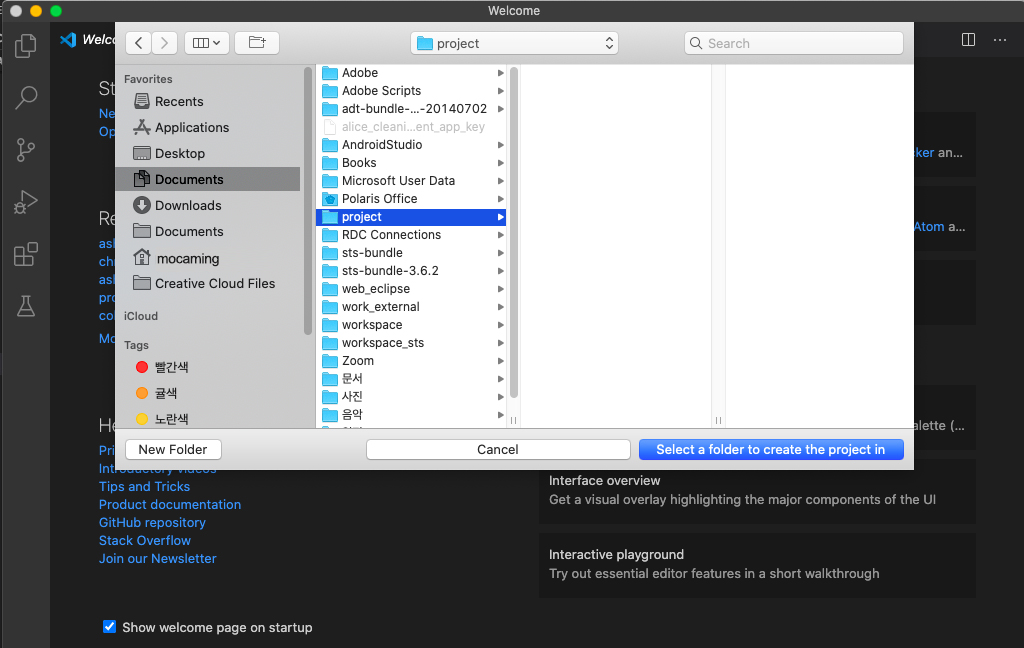This screenshot has height=648, width=1024.
Task: Go forward in the file dialog
Action: tap(165, 43)
